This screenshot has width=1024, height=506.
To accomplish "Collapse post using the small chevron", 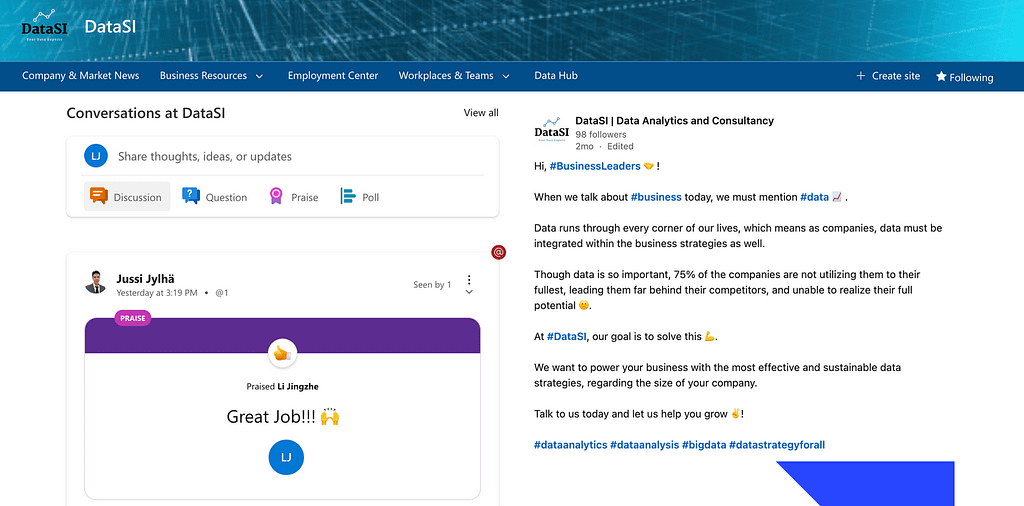I will click(x=469, y=293).
